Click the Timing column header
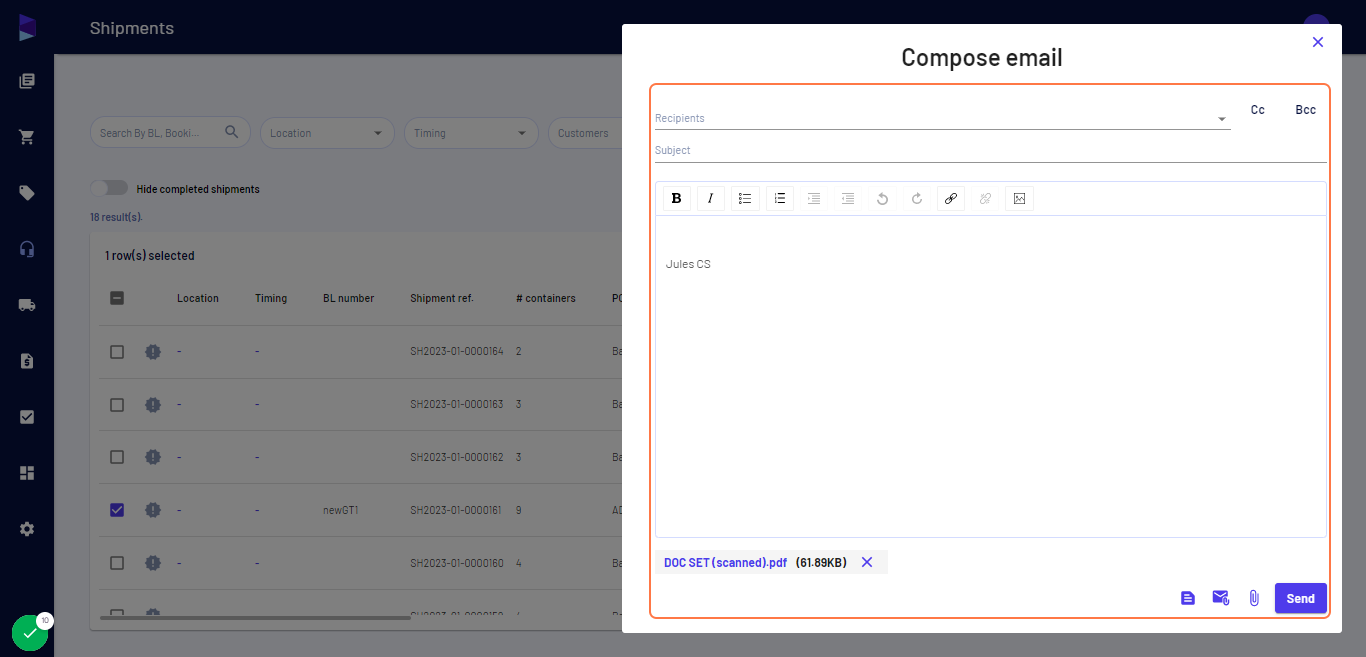Image resolution: width=1366 pixels, height=657 pixels. coord(271,298)
